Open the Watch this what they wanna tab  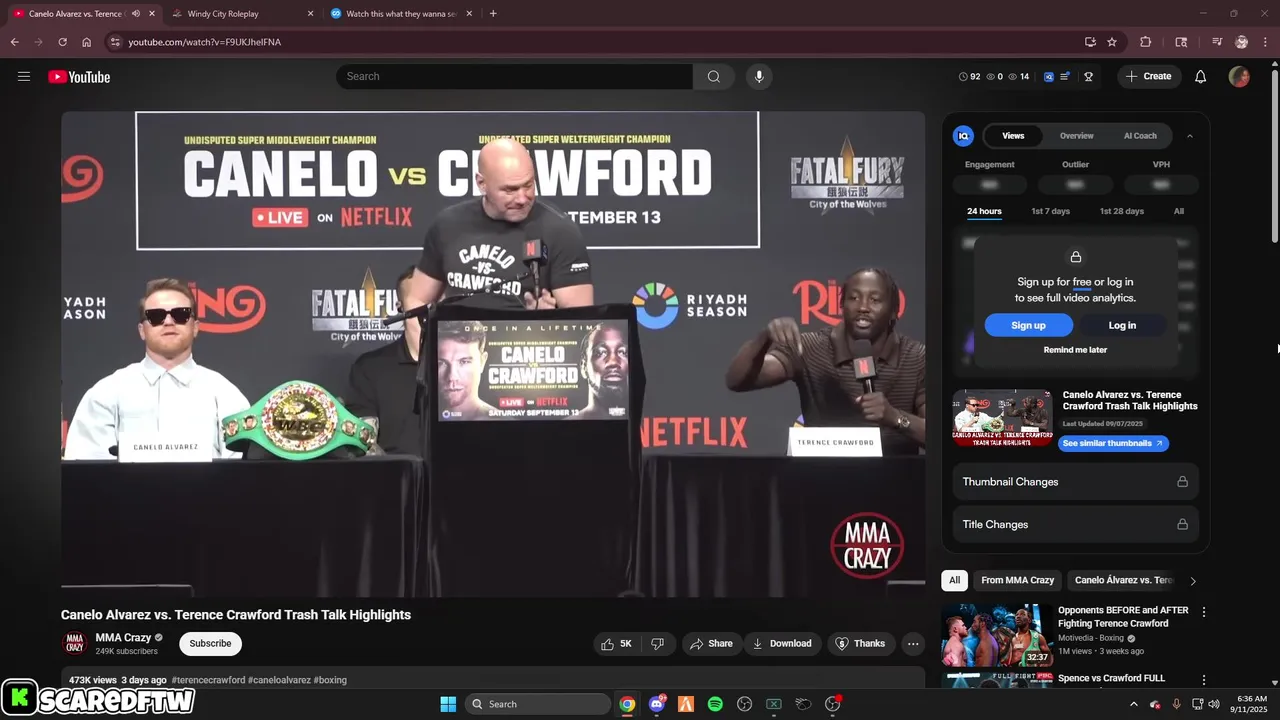pos(401,14)
